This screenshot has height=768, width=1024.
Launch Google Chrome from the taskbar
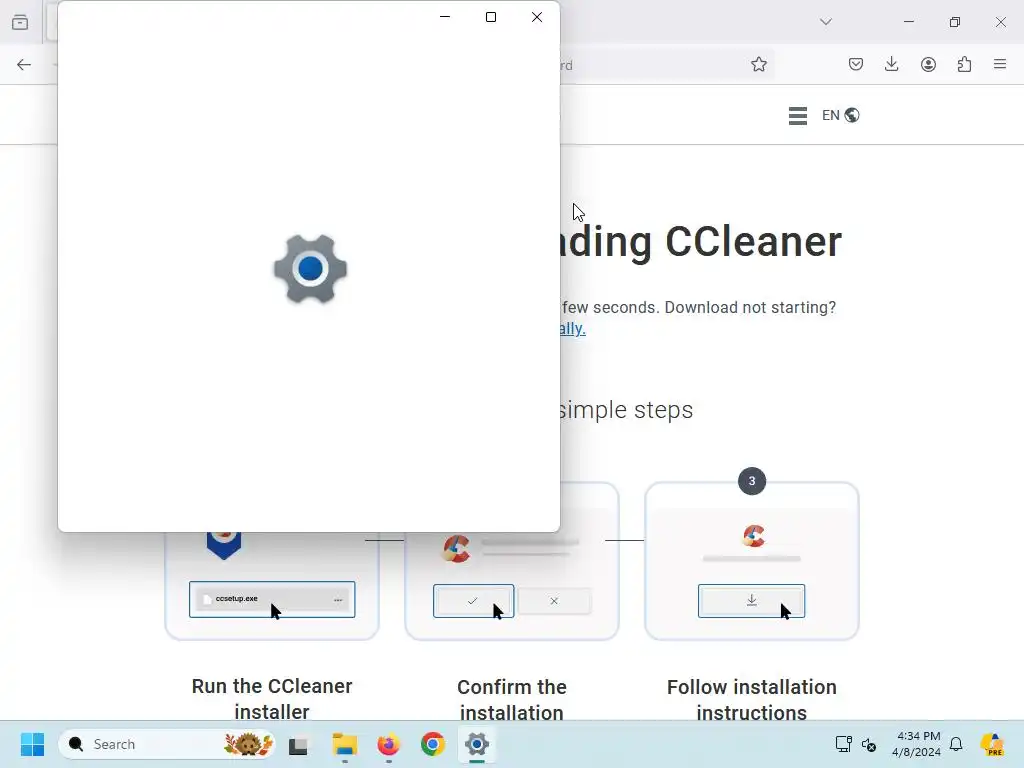[432, 744]
